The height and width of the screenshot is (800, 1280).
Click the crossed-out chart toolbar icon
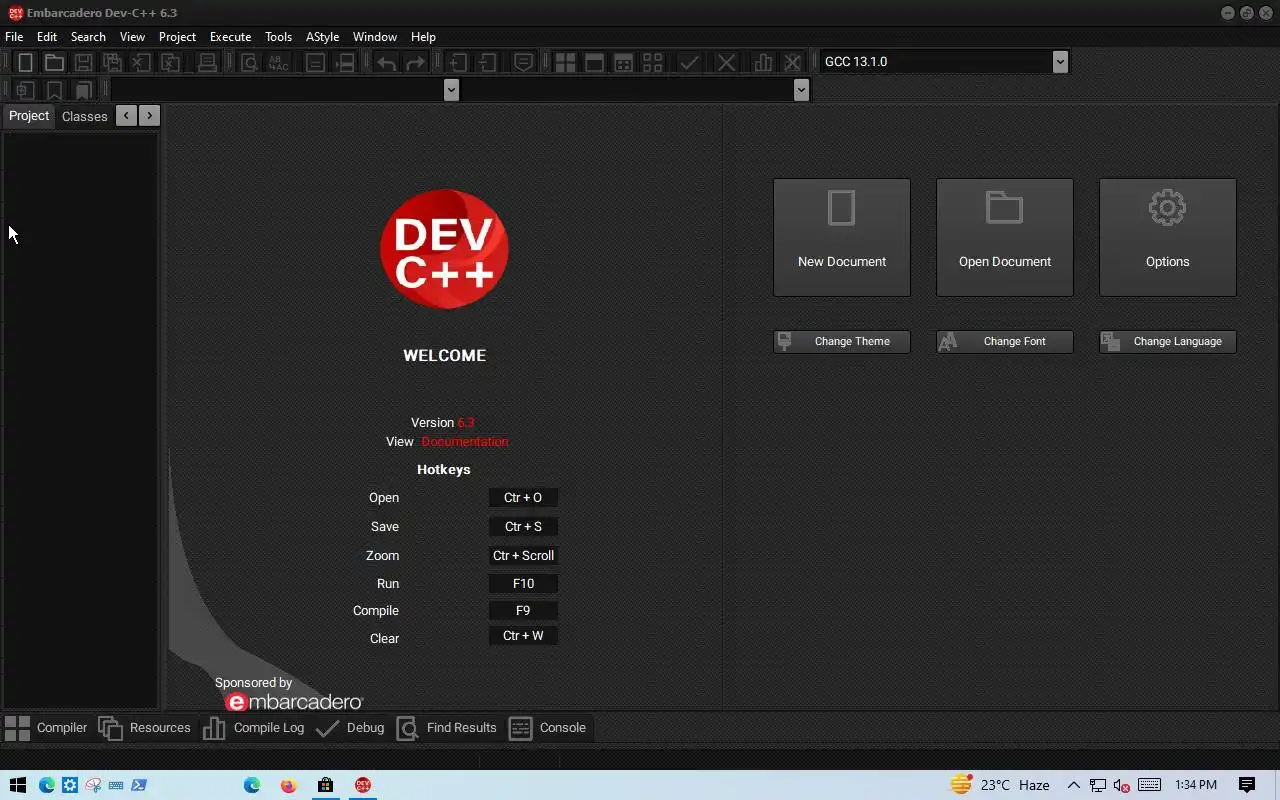792,62
